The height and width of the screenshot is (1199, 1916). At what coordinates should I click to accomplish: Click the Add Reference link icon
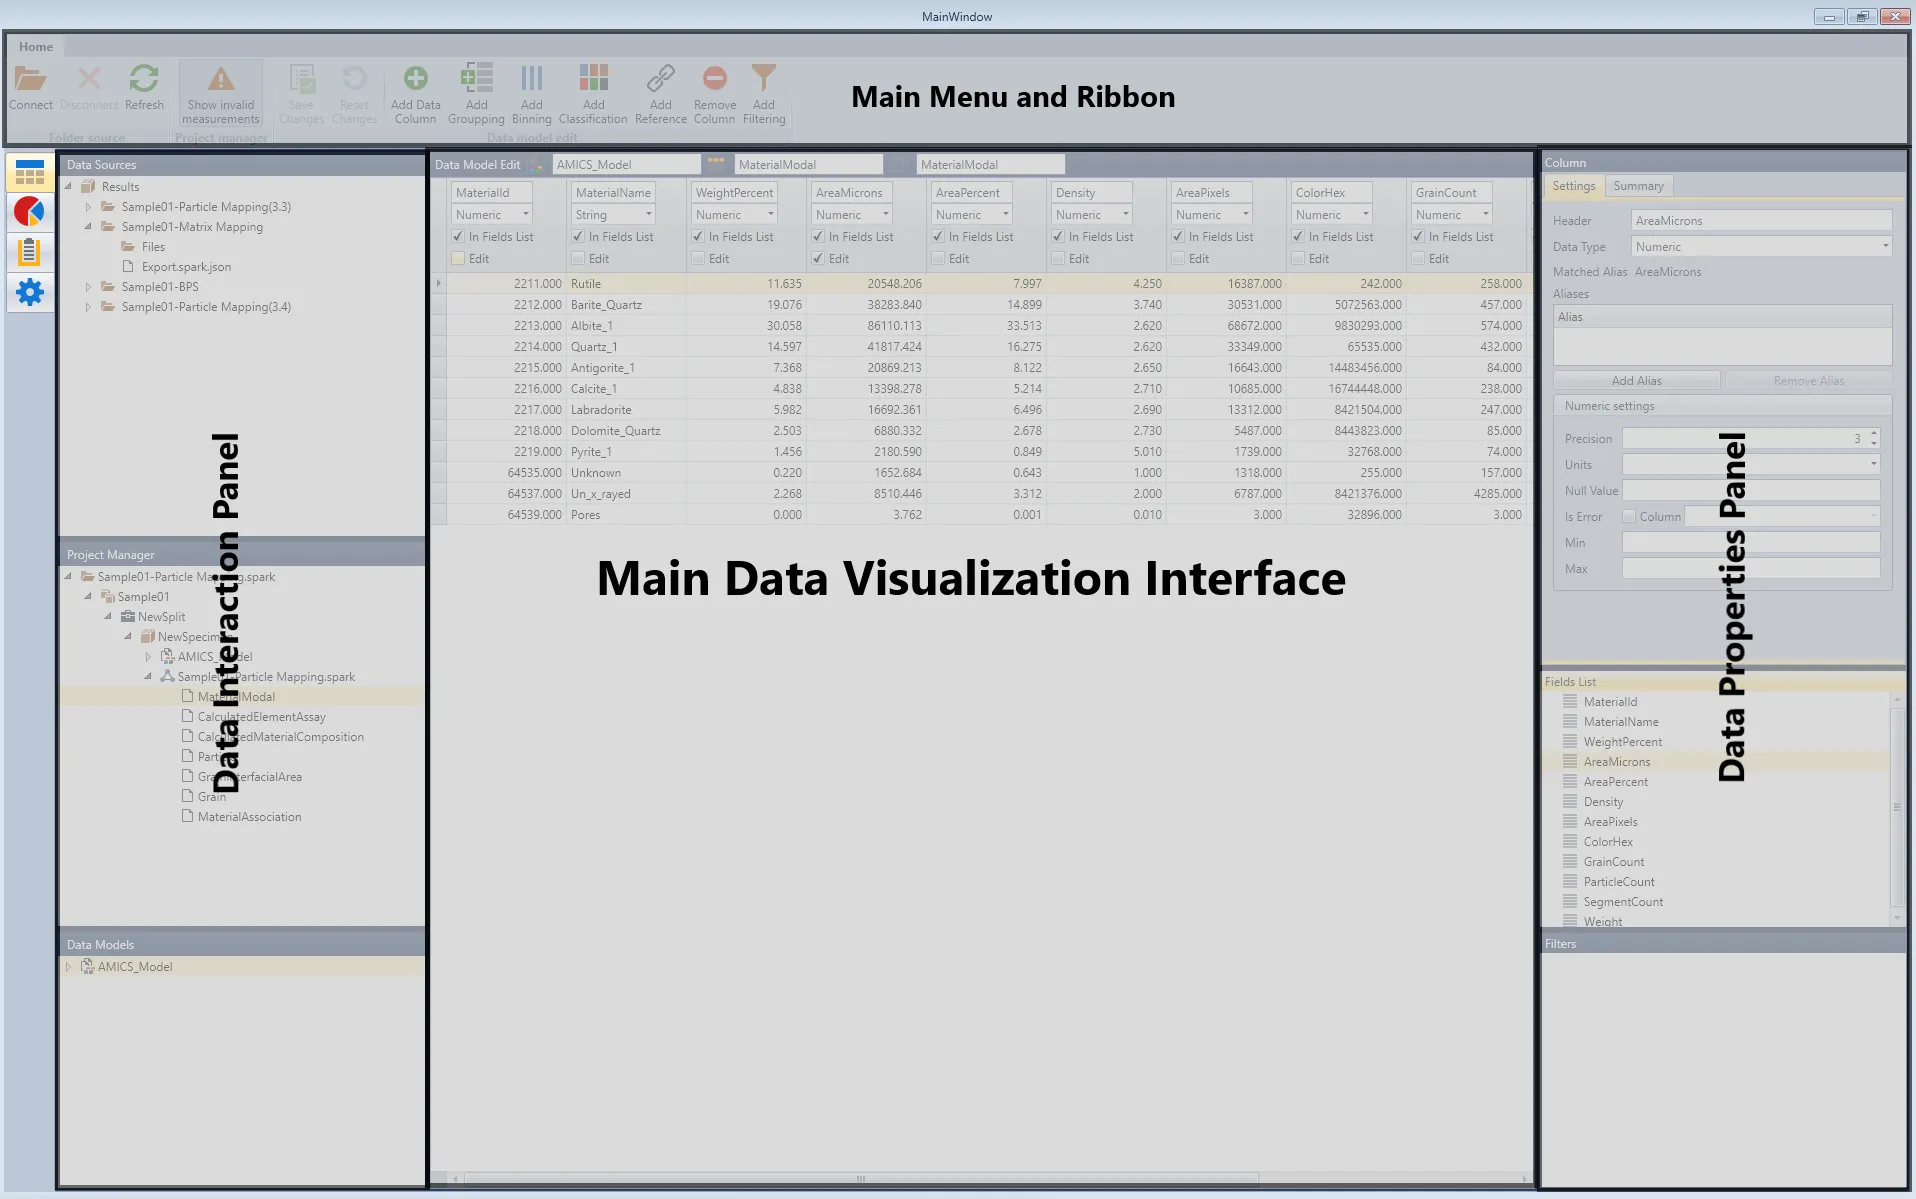(x=661, y=78)
